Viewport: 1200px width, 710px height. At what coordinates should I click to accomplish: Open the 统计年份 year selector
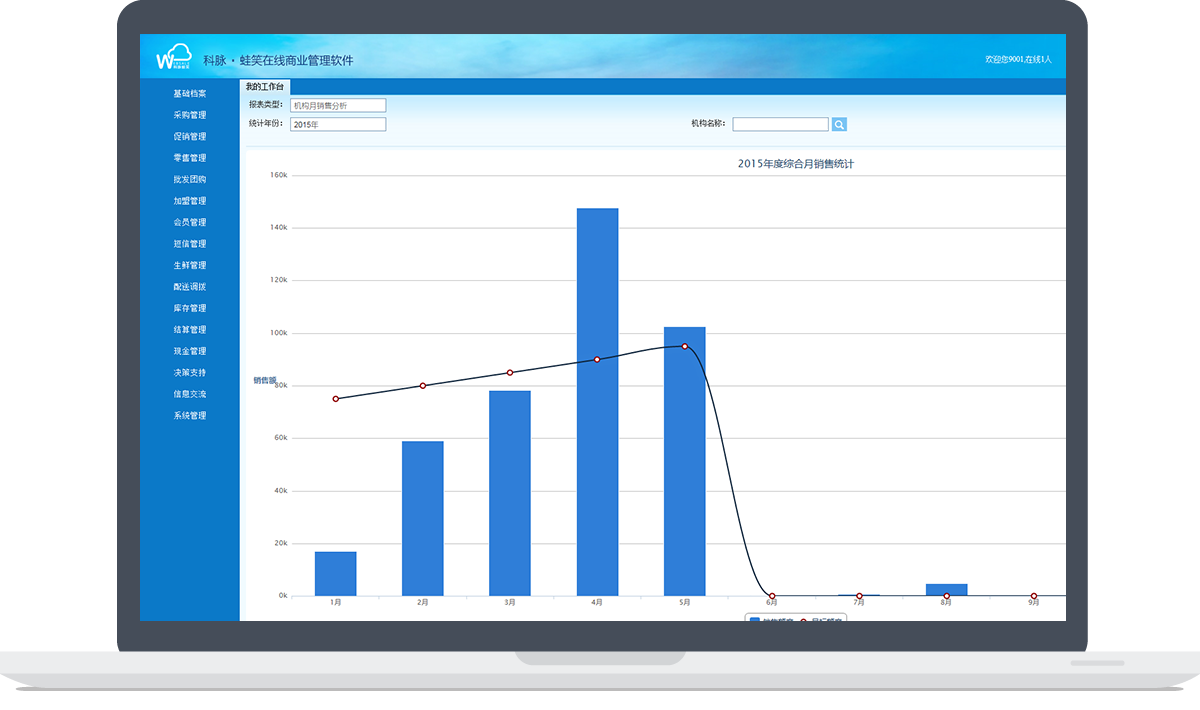pos(337,124)
